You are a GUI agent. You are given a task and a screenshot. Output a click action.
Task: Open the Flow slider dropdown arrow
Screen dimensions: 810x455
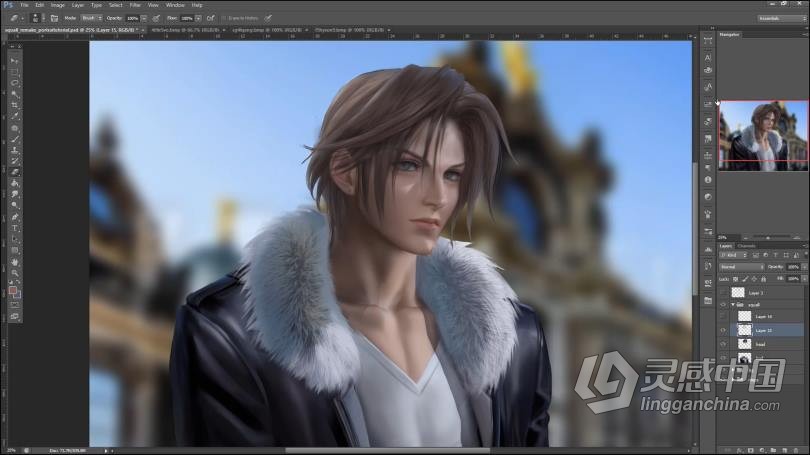coord(198,18)
